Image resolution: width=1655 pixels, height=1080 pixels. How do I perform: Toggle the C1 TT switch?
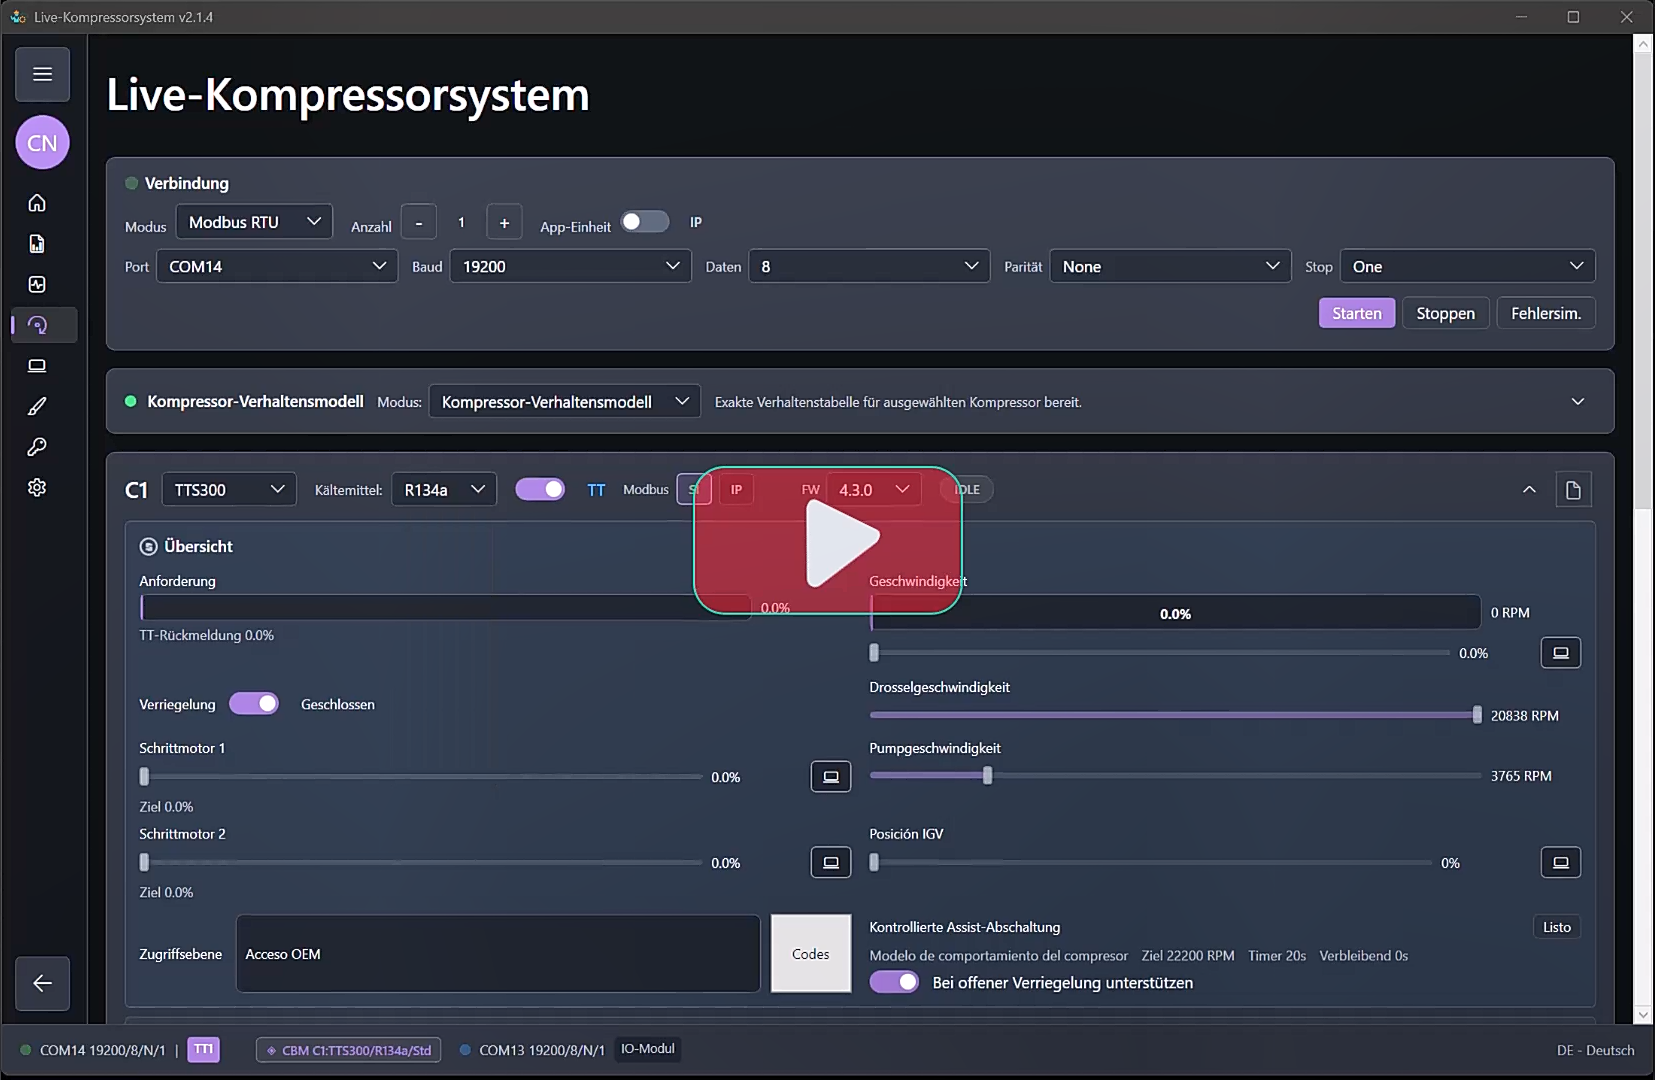(x=540, y=489)
